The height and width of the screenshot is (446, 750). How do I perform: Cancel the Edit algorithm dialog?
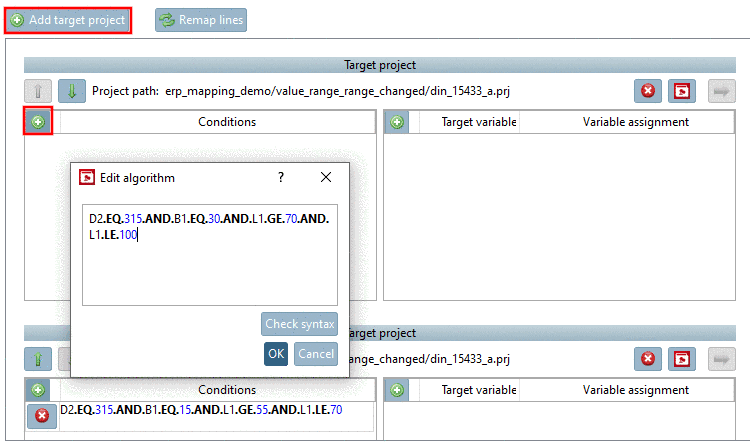[x=316, y=354]
